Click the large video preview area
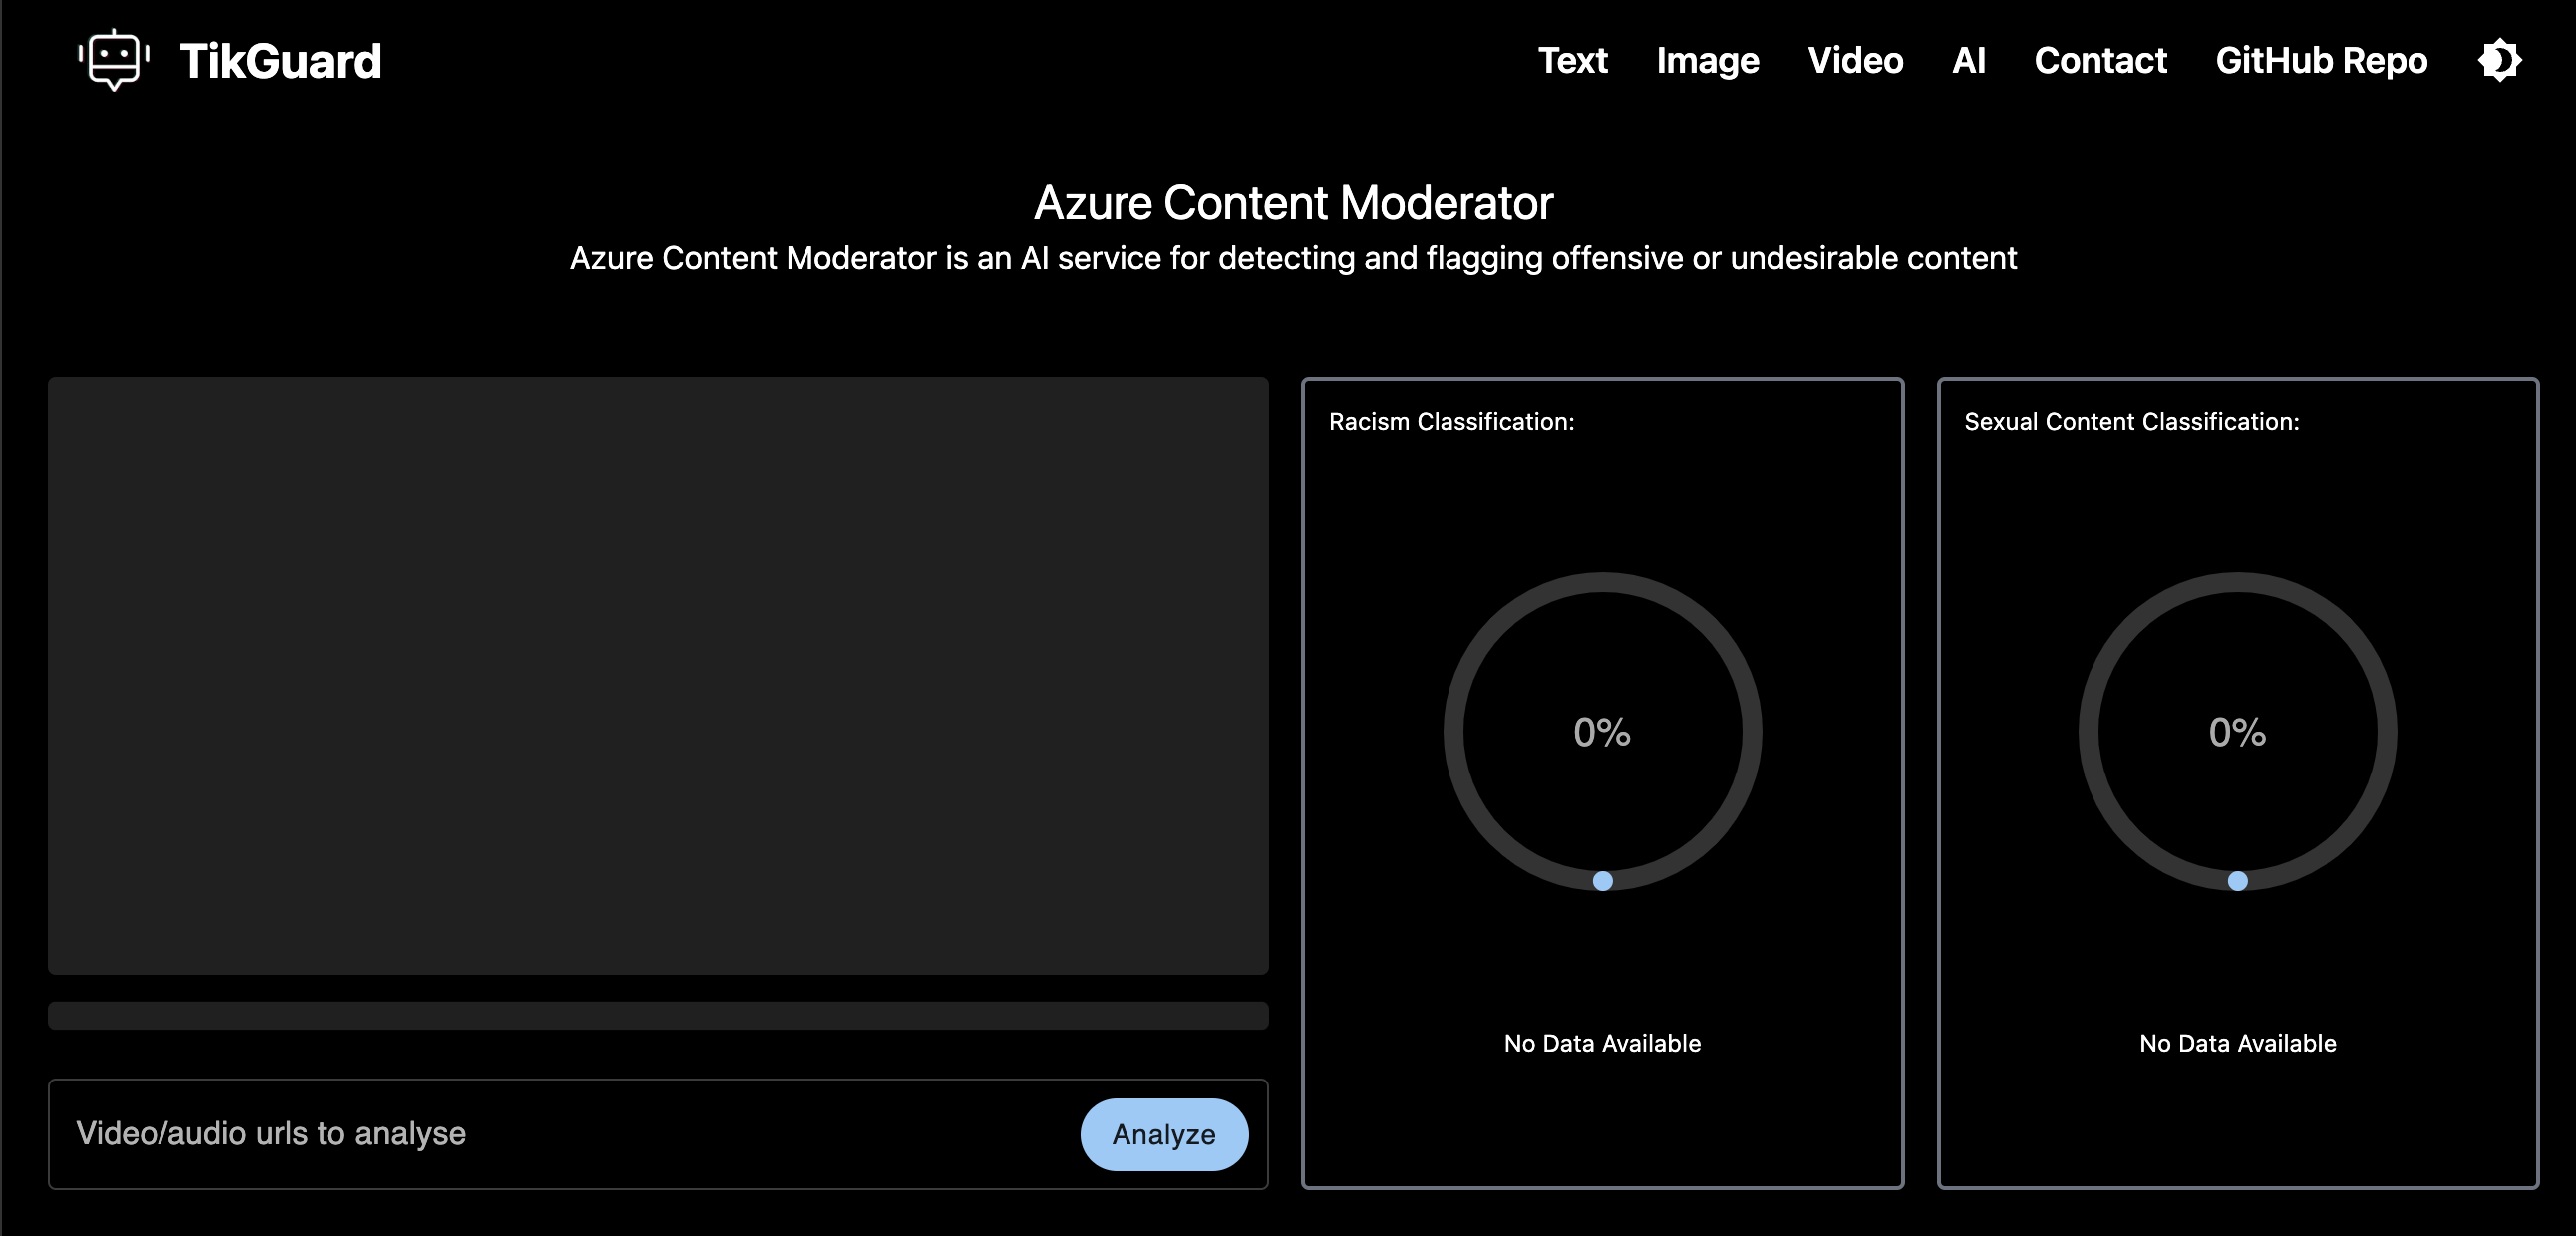Image resolution: width=2576 pixels, height=1236 pixels. (658, 675)
